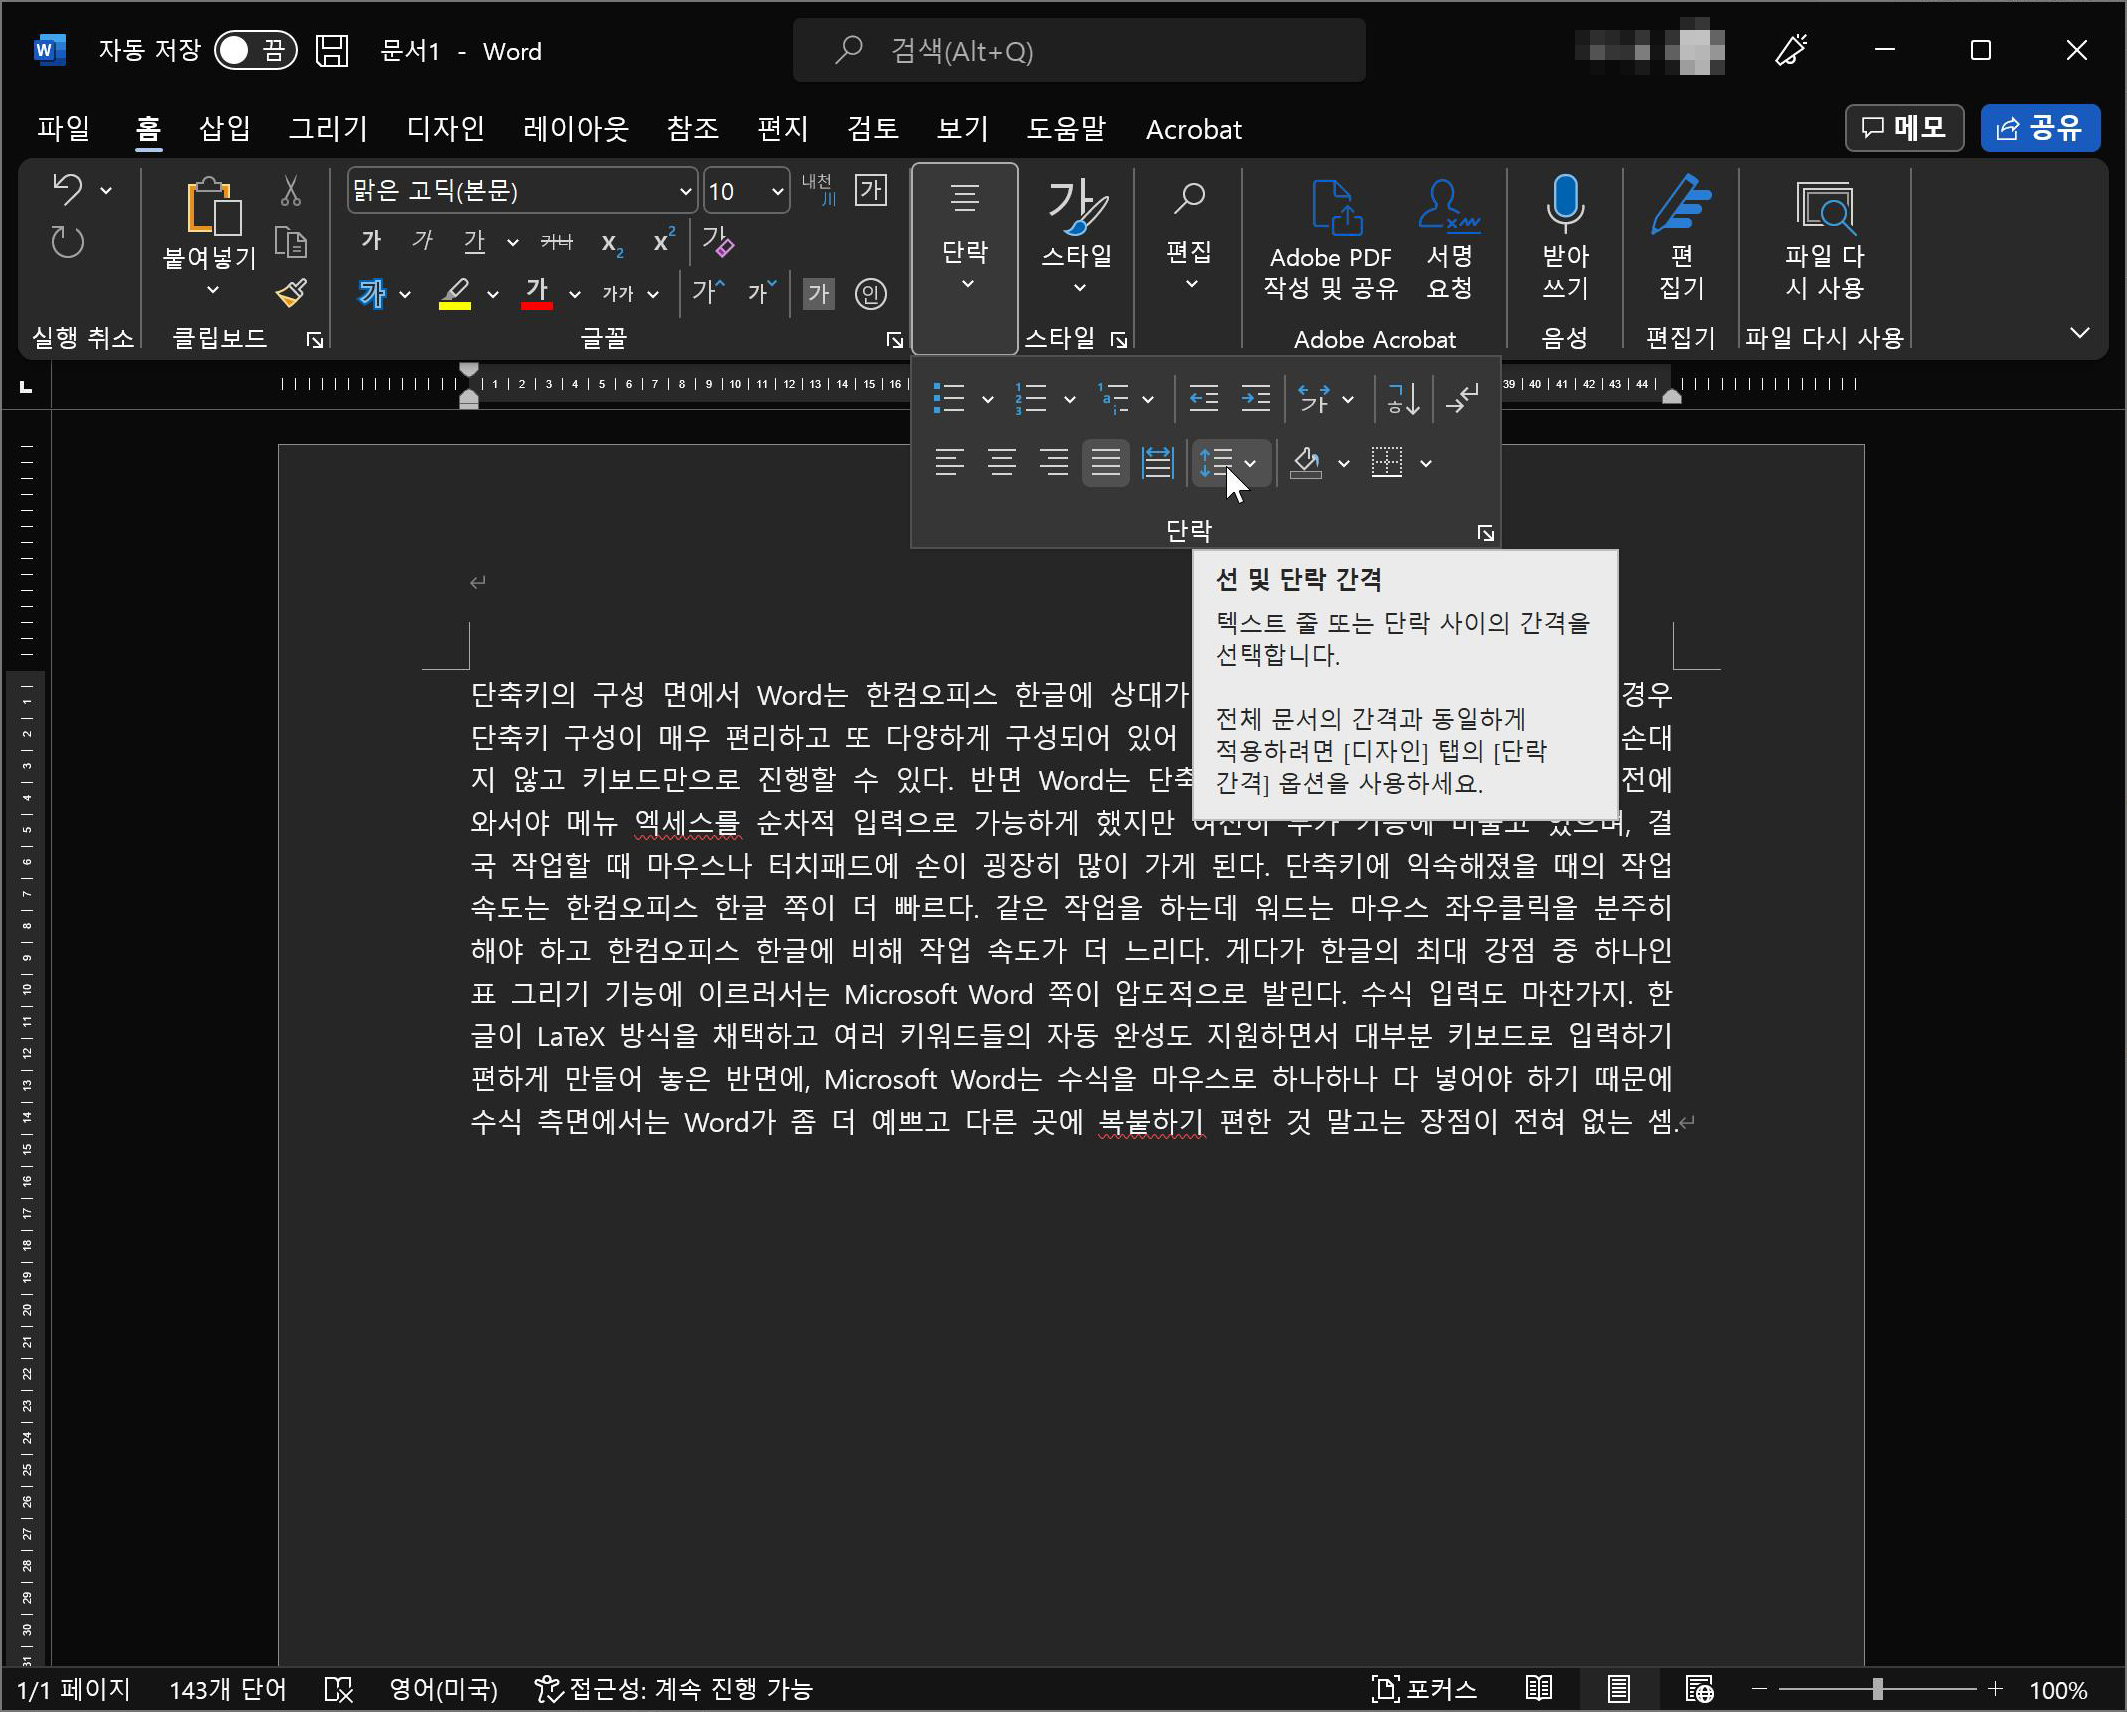
Task: Switch to the 삽입 ribbon tab
Action: tap(222, 129)
